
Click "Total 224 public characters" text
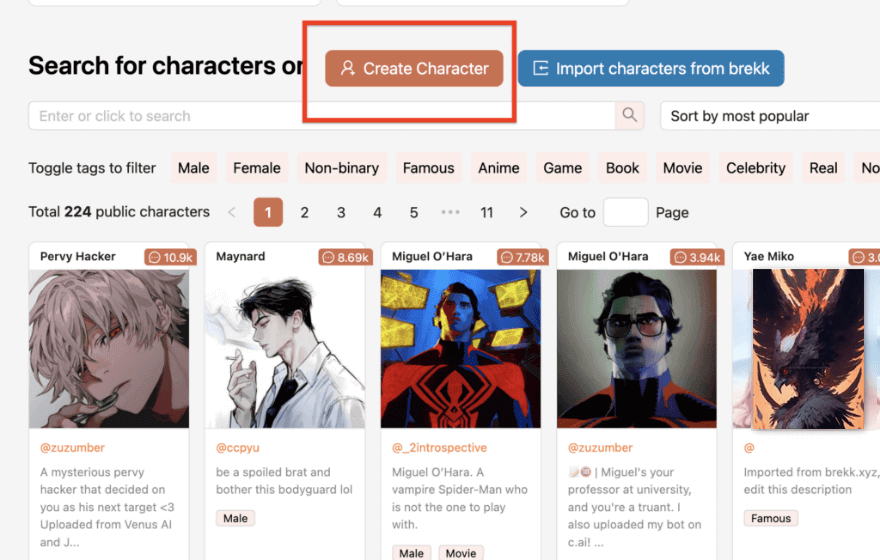[119, 212]
